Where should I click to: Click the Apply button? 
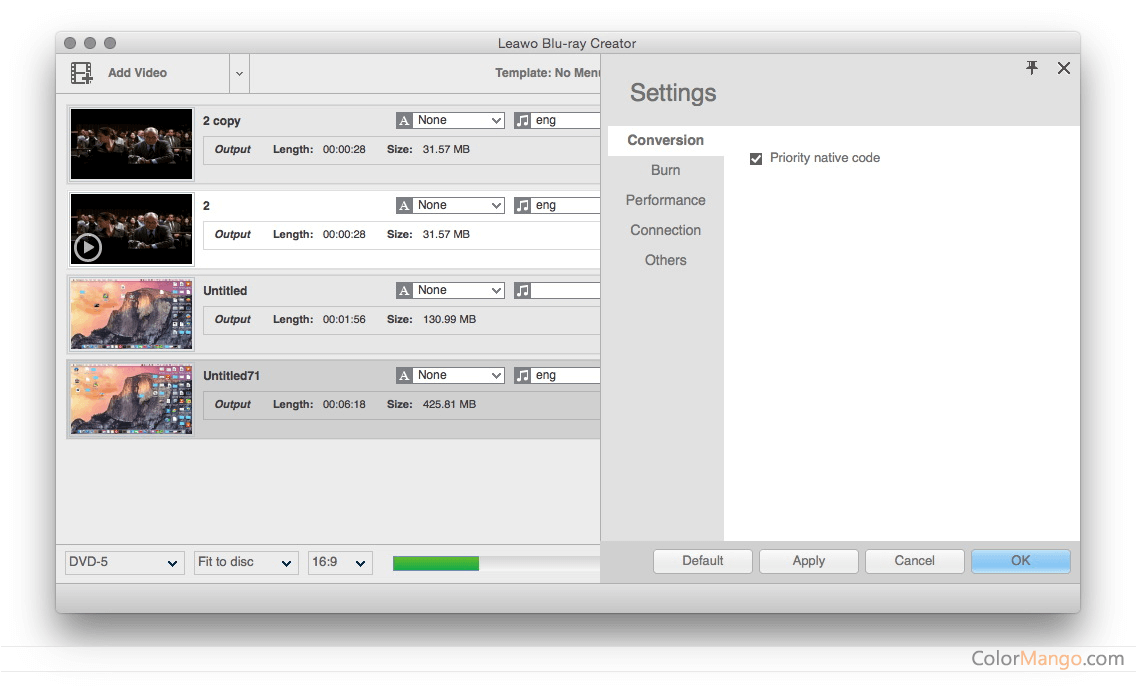(809, 561)
